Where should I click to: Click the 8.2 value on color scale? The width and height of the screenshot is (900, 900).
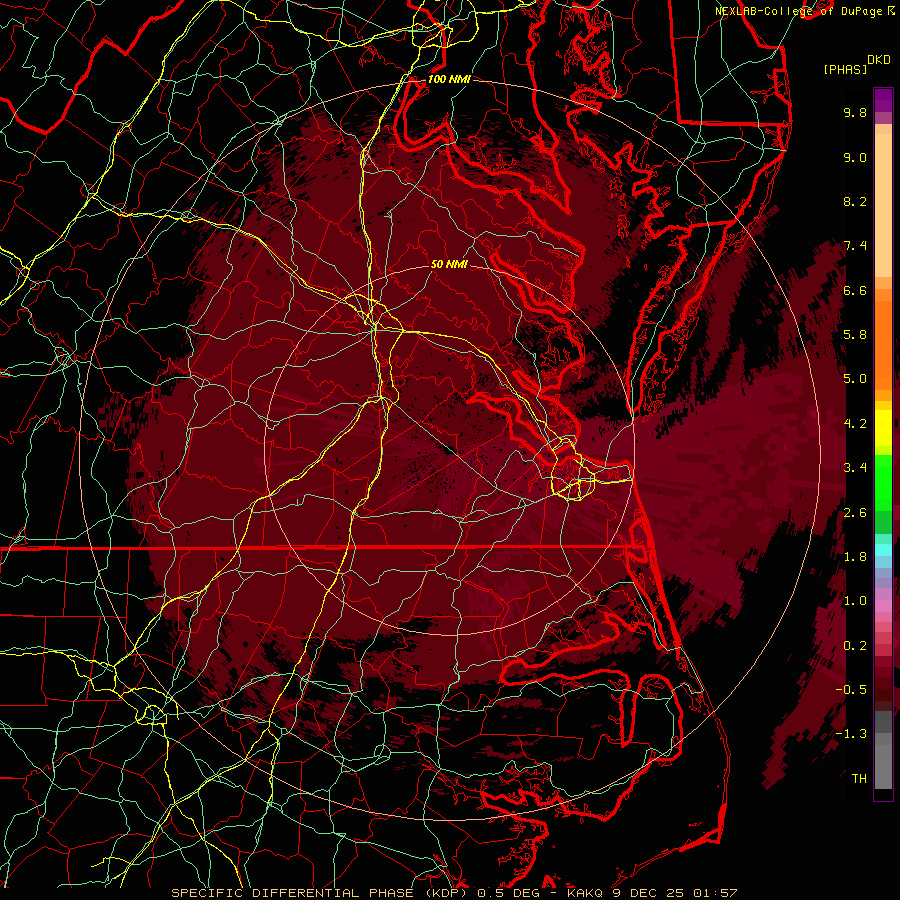click(x=855, y=201)
